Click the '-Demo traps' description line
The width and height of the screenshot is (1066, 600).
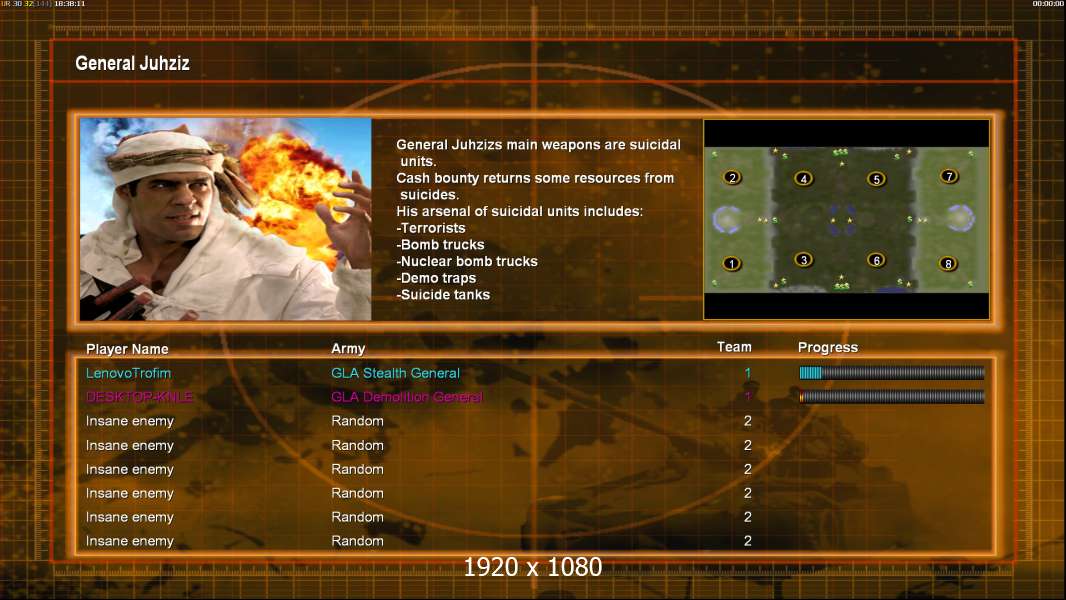coord(436,278)
